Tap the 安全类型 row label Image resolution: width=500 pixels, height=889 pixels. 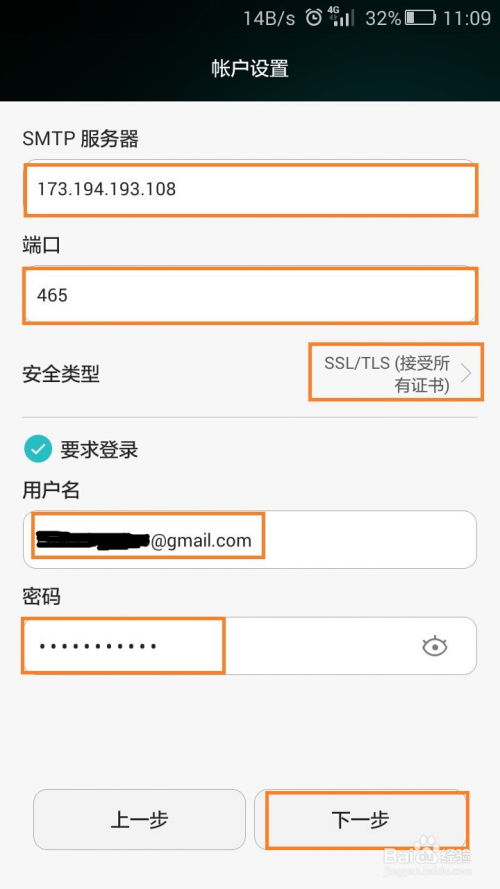(x=61, y=374)
